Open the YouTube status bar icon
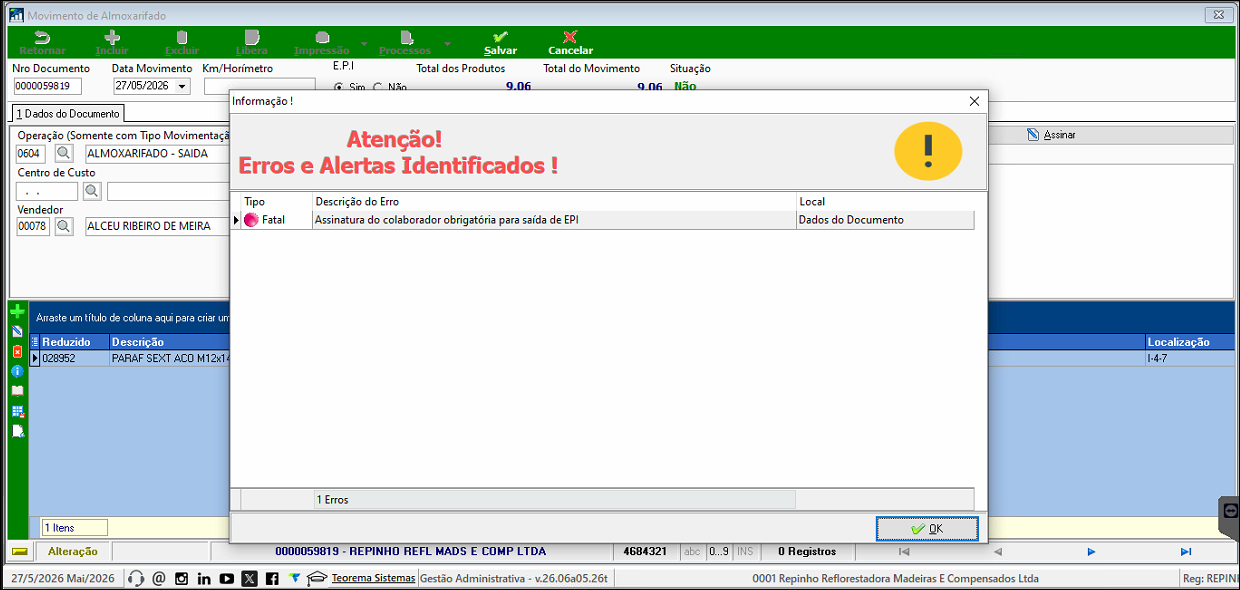 click(x=227, y=578)
